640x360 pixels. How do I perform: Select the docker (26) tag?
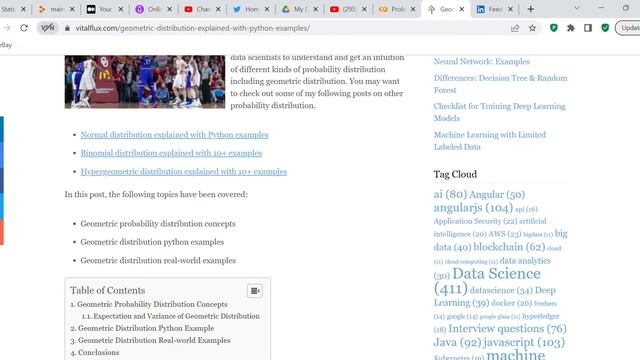pos(511,303)
